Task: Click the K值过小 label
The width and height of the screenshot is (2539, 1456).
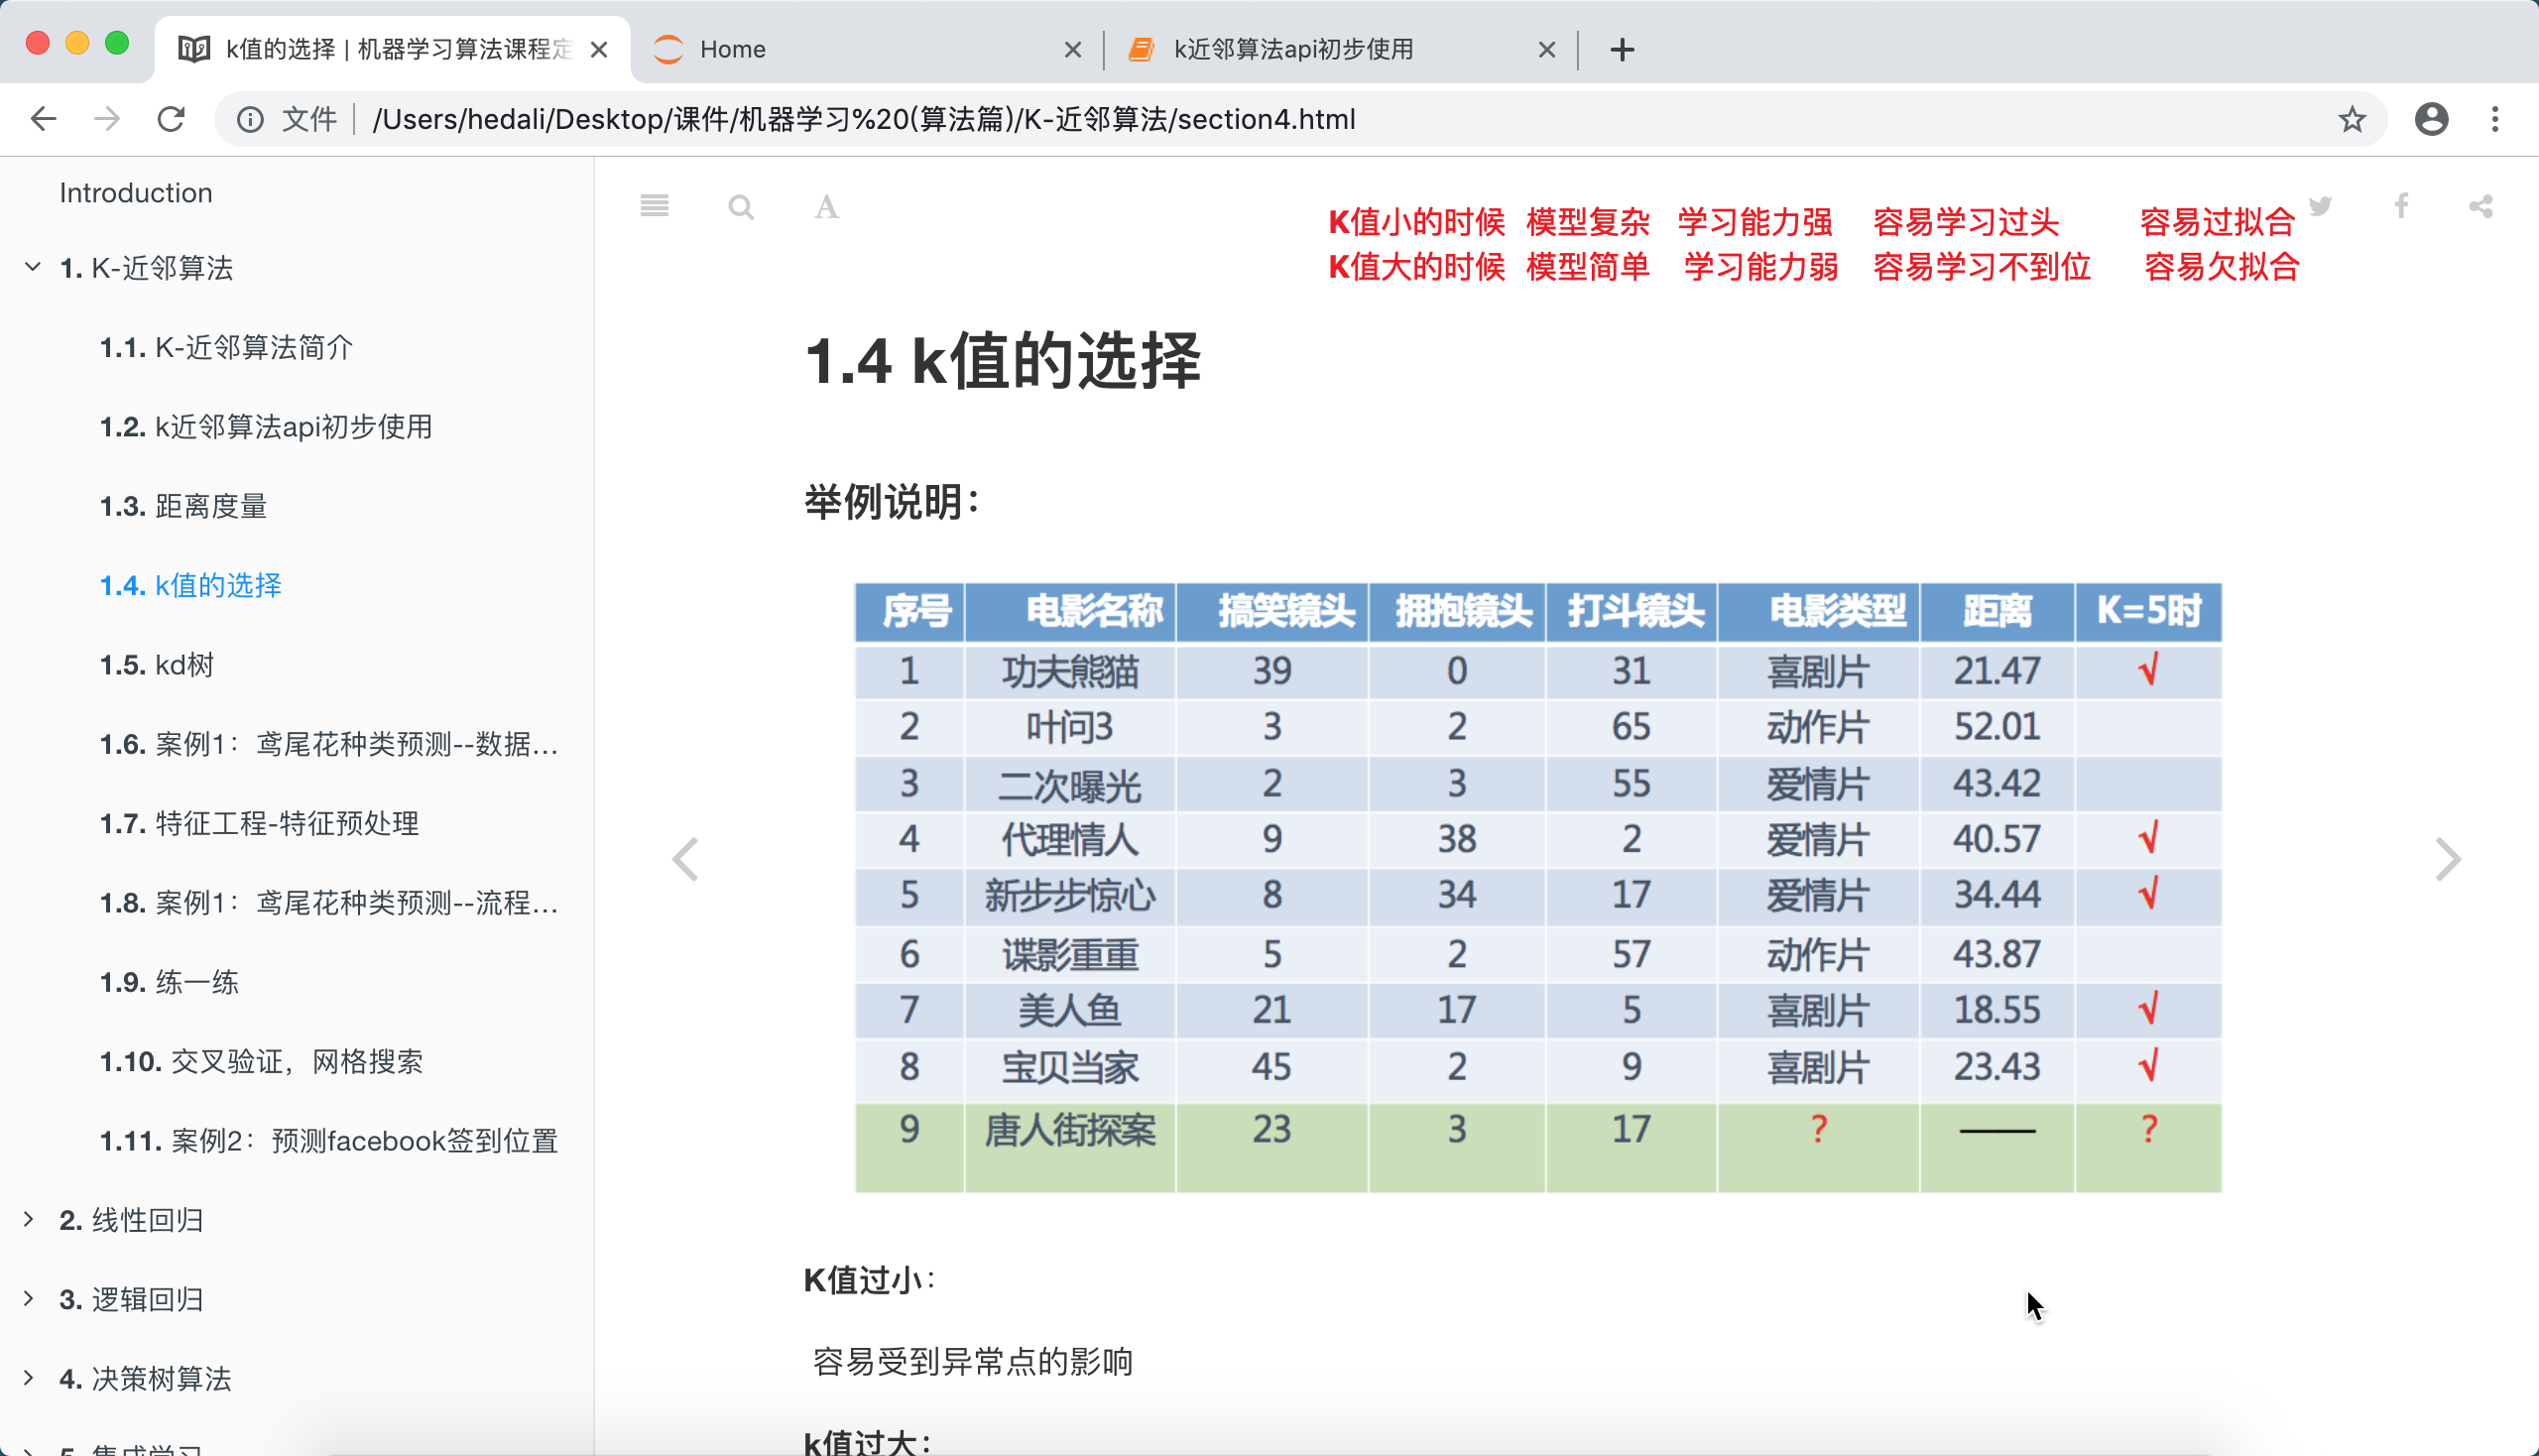Action: pos(869,1280)
